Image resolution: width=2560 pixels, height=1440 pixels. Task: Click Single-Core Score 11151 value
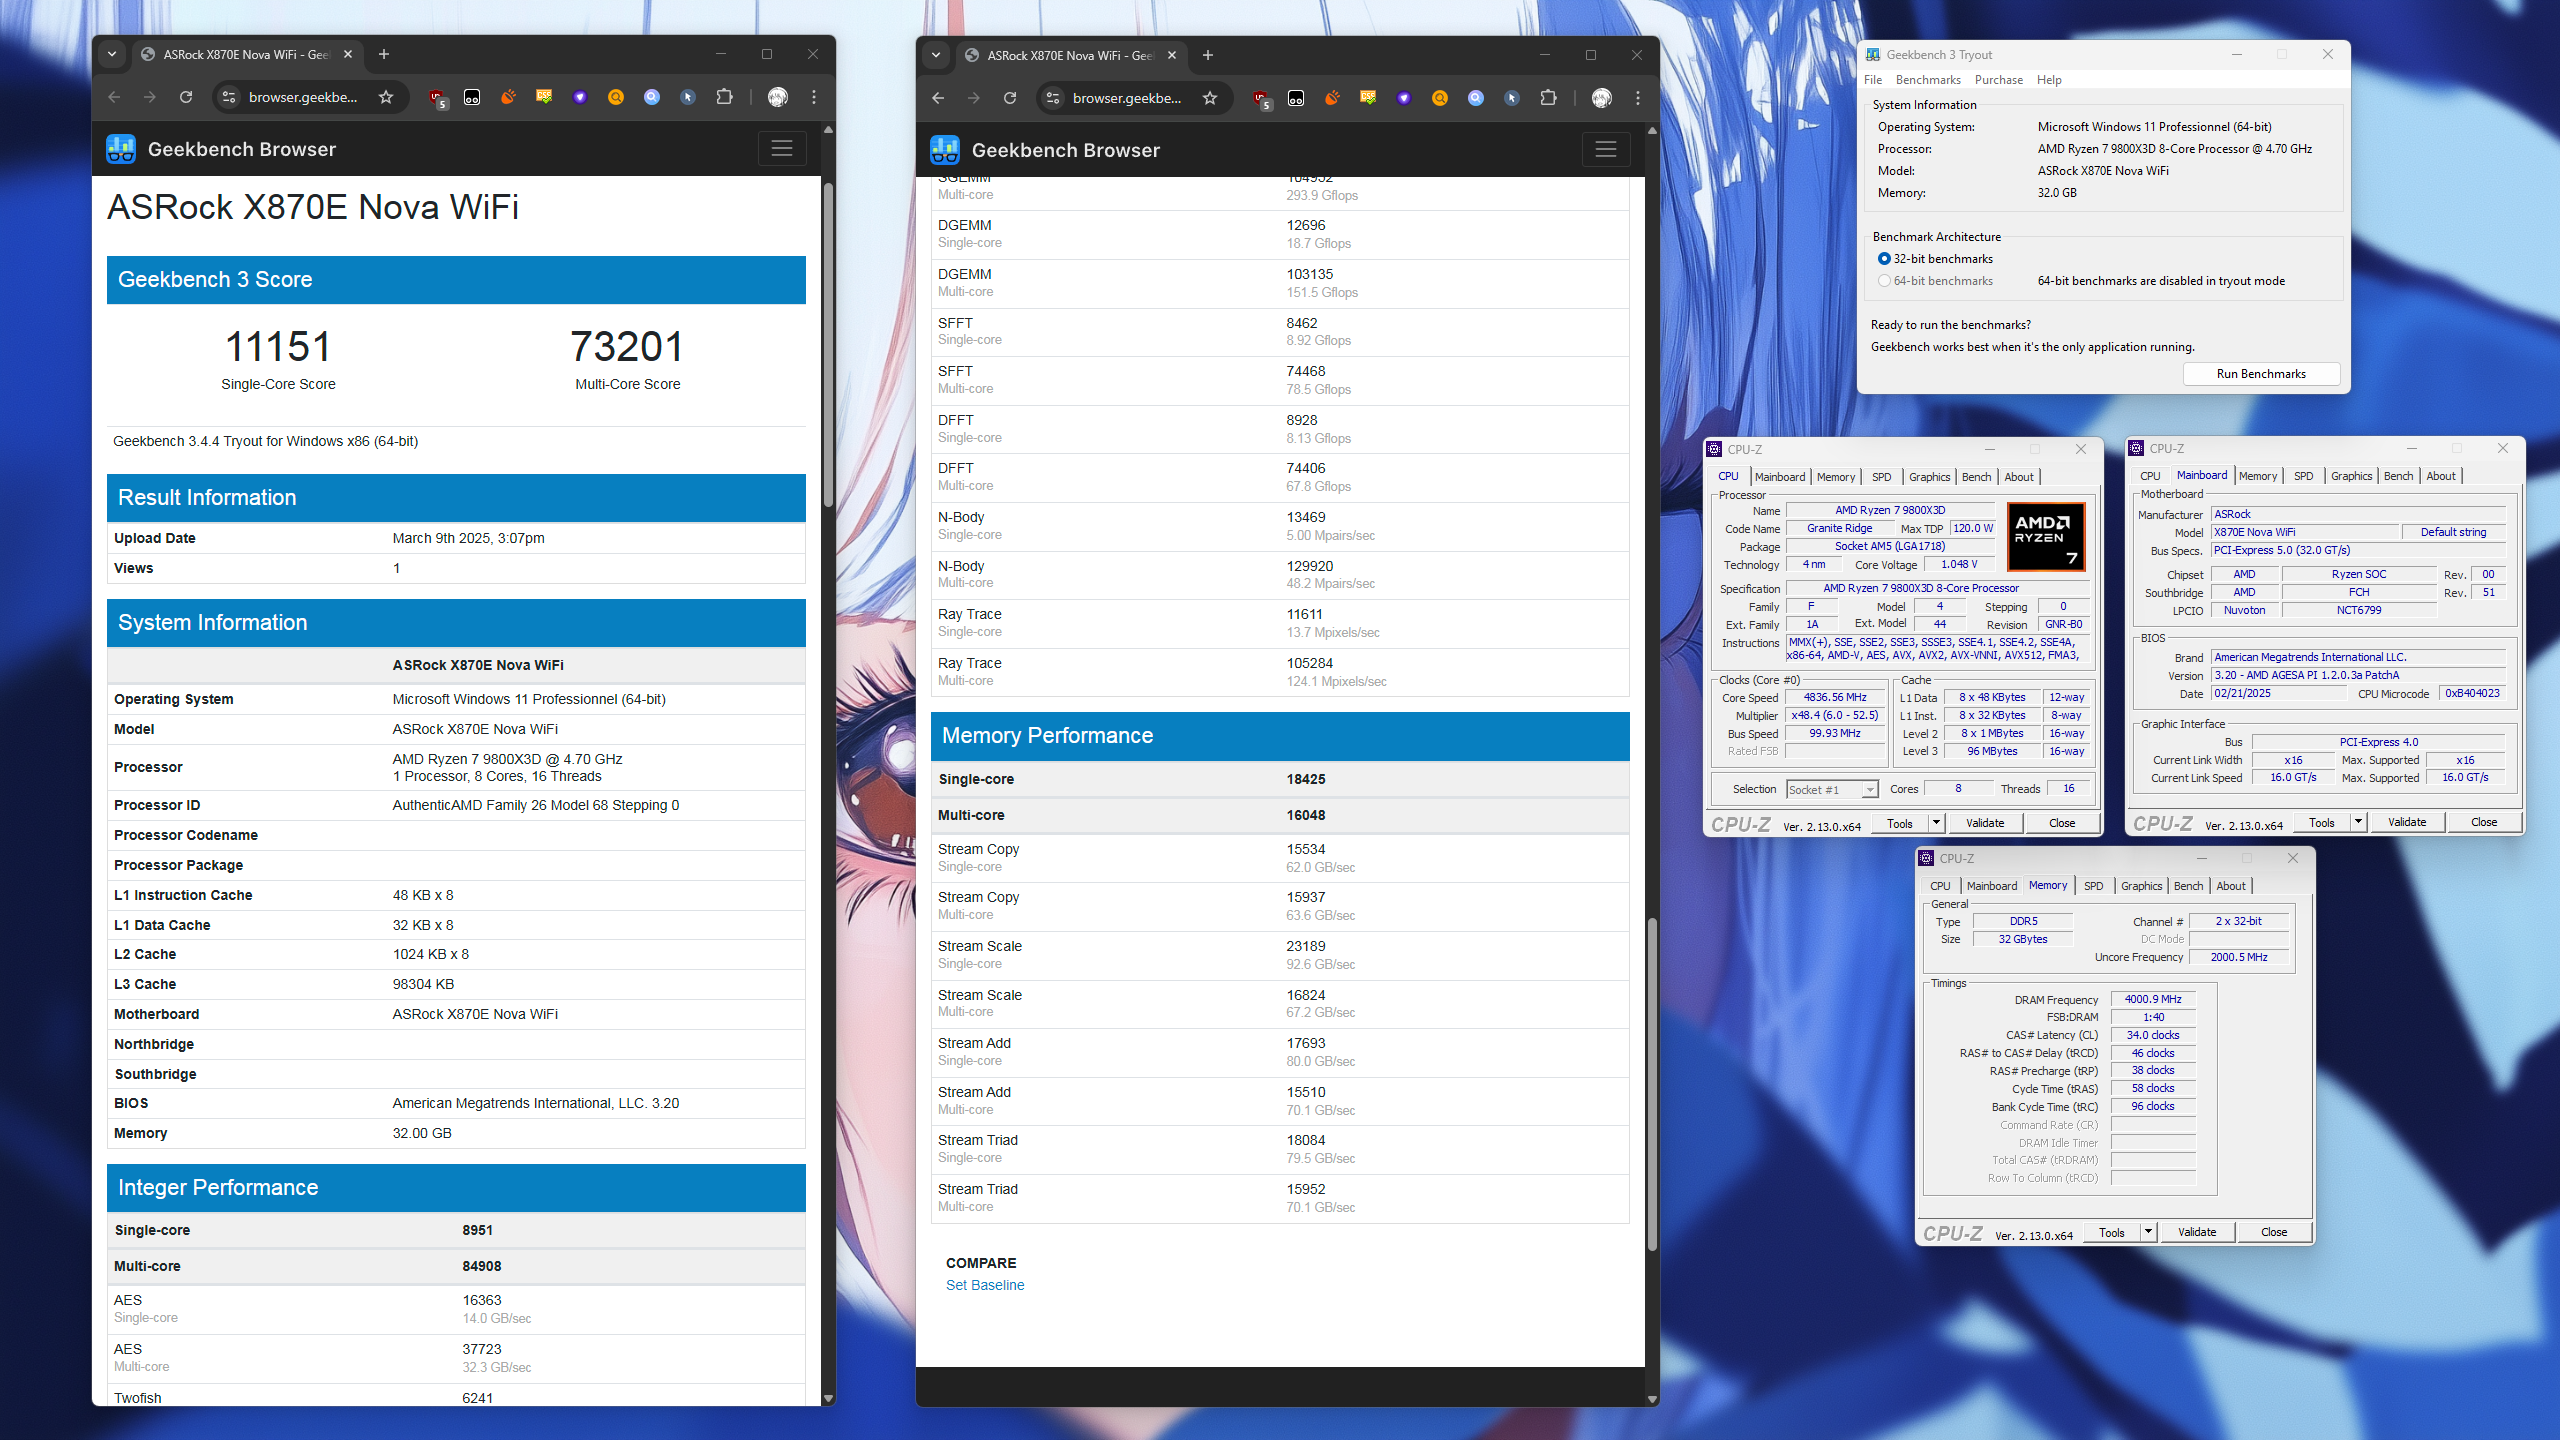click(278, 347)
